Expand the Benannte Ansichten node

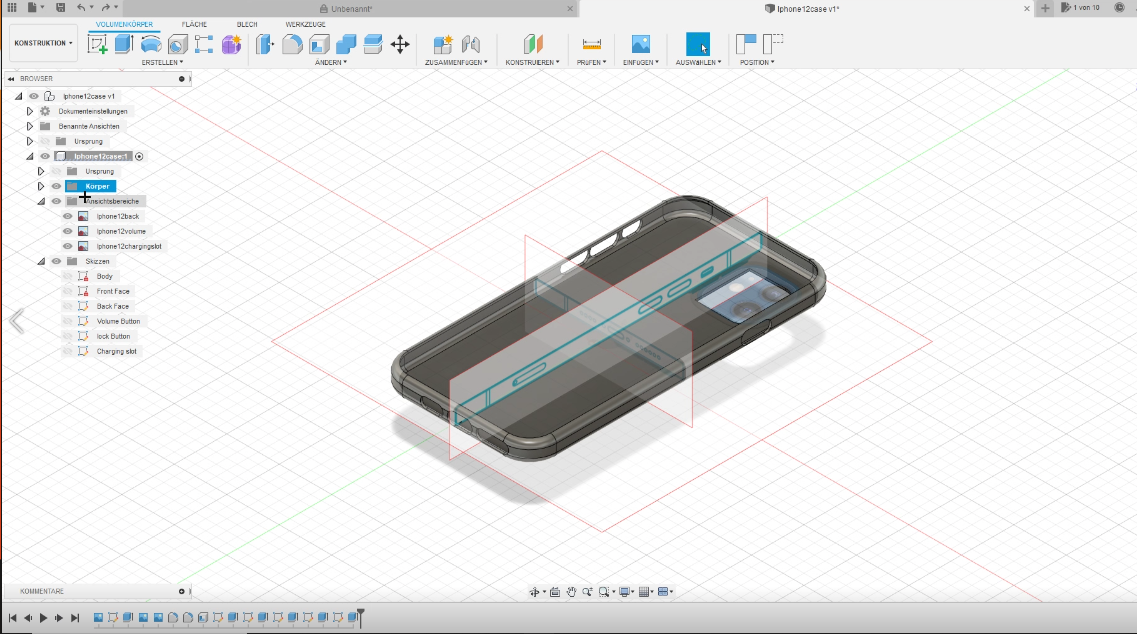(30, 126)
